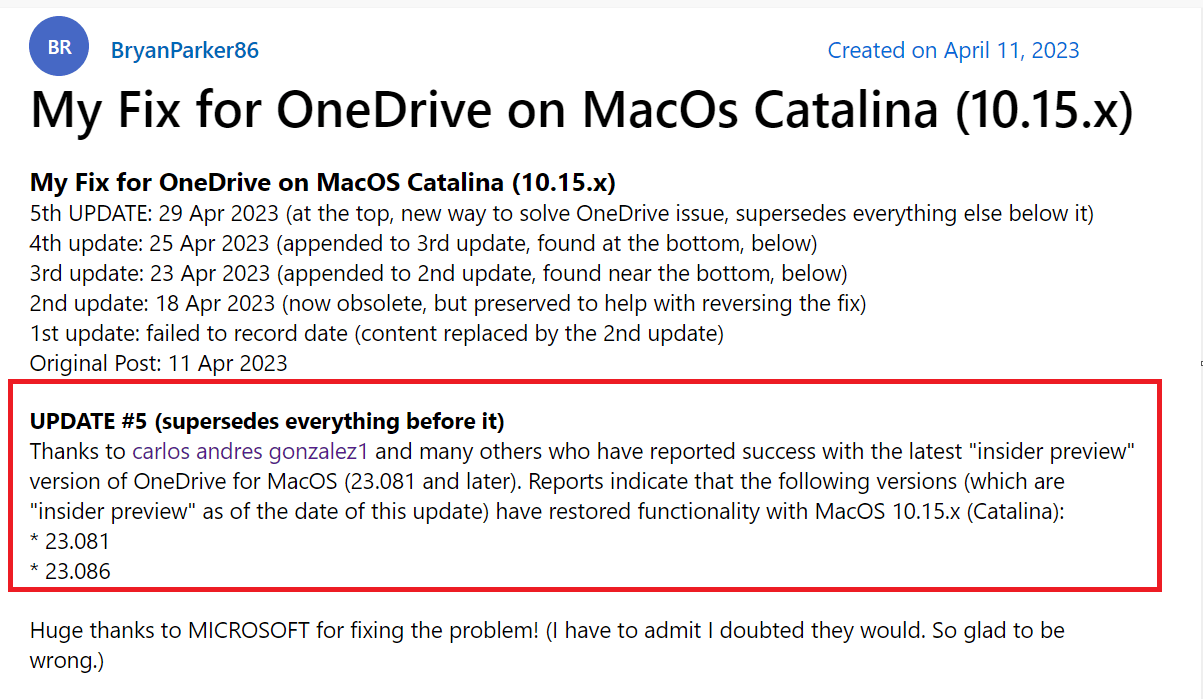This screenshot has height=699, width=1203.
Task: Open carlos andres gonzalez1's profile link
Action: click(252, 451)
